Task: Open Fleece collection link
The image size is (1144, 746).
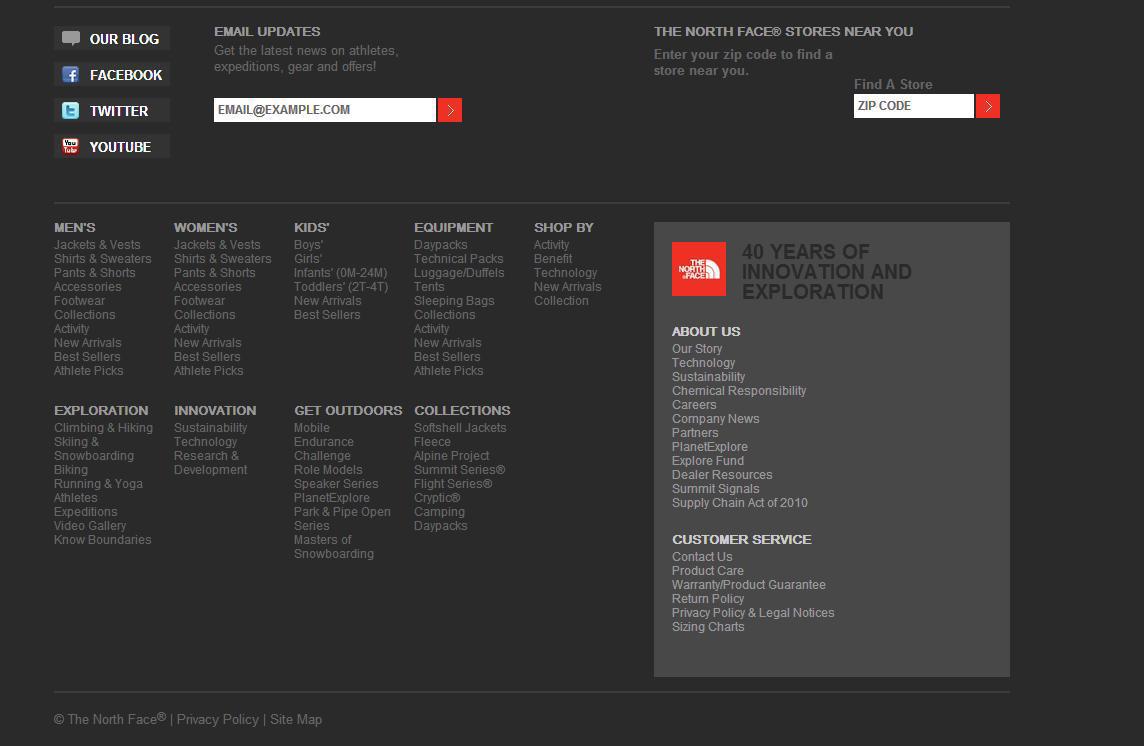Action: (432, 442)
